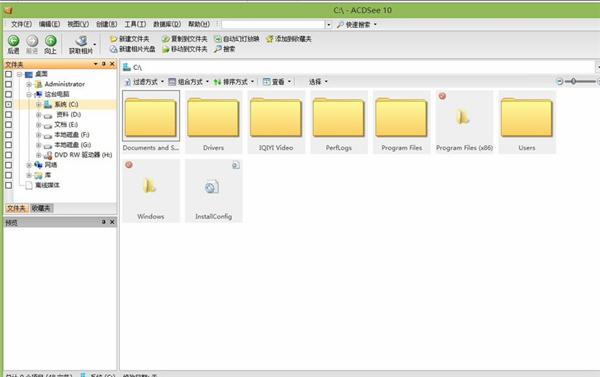This screenshot has height=377, width=600.
Task: Expand the Administrator tree node
Action: coord(29,84)
